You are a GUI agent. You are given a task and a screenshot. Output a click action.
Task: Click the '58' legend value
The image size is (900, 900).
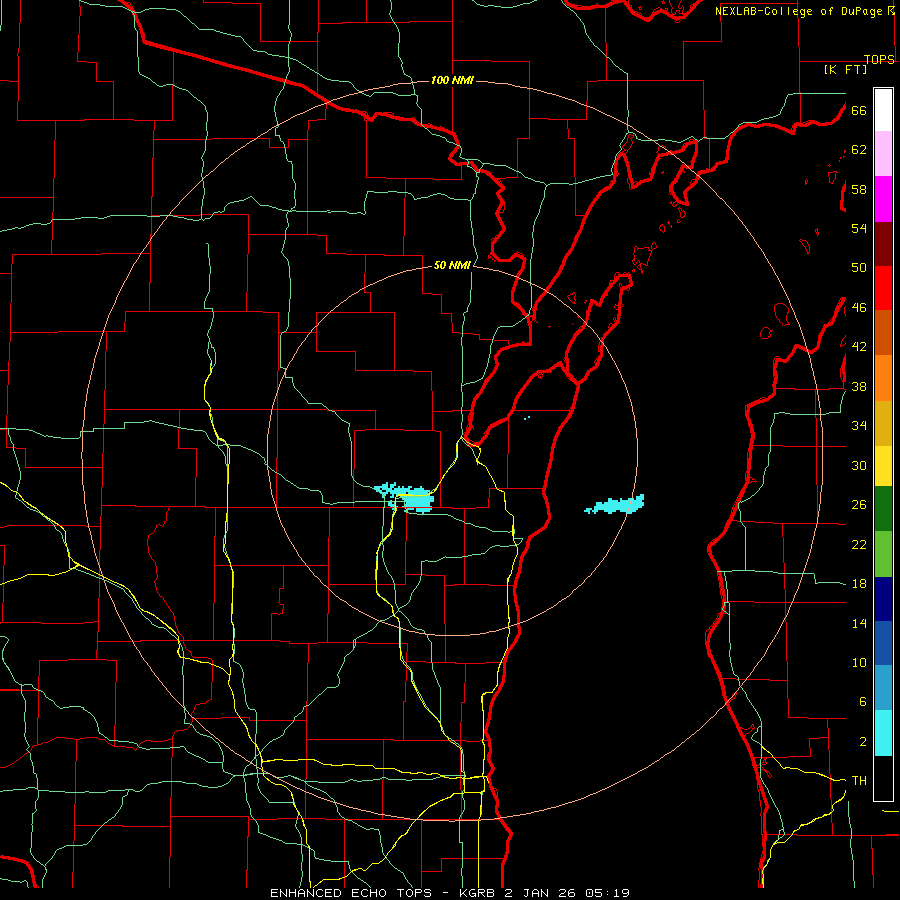[859, 189]
